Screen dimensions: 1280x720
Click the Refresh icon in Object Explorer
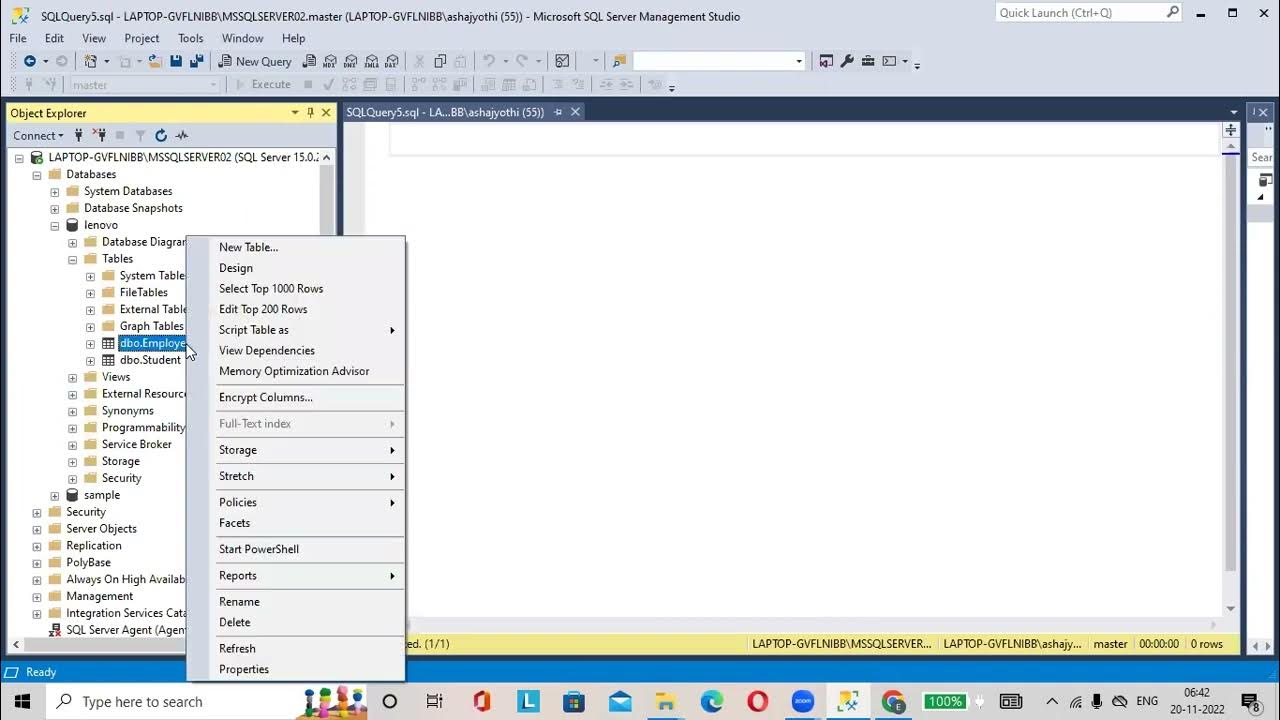[161, 135]
